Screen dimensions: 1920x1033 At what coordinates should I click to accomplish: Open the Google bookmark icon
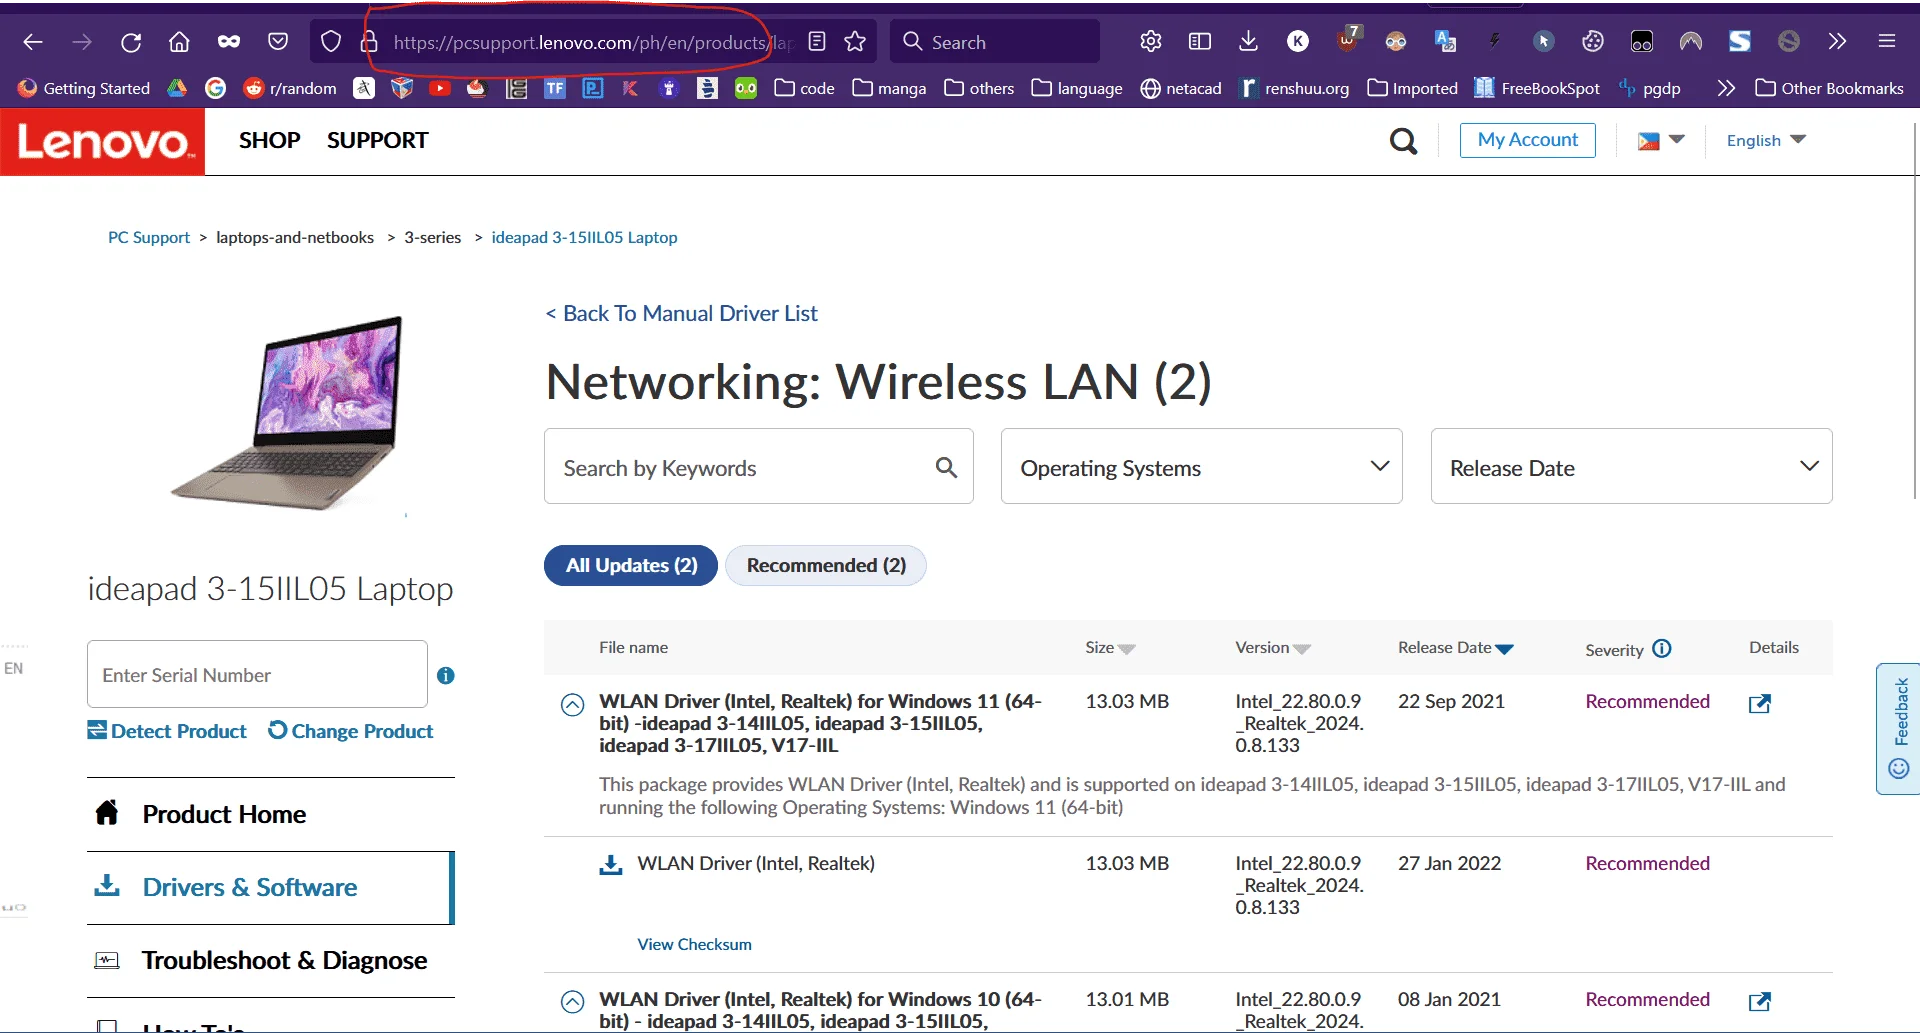point(215,88)
